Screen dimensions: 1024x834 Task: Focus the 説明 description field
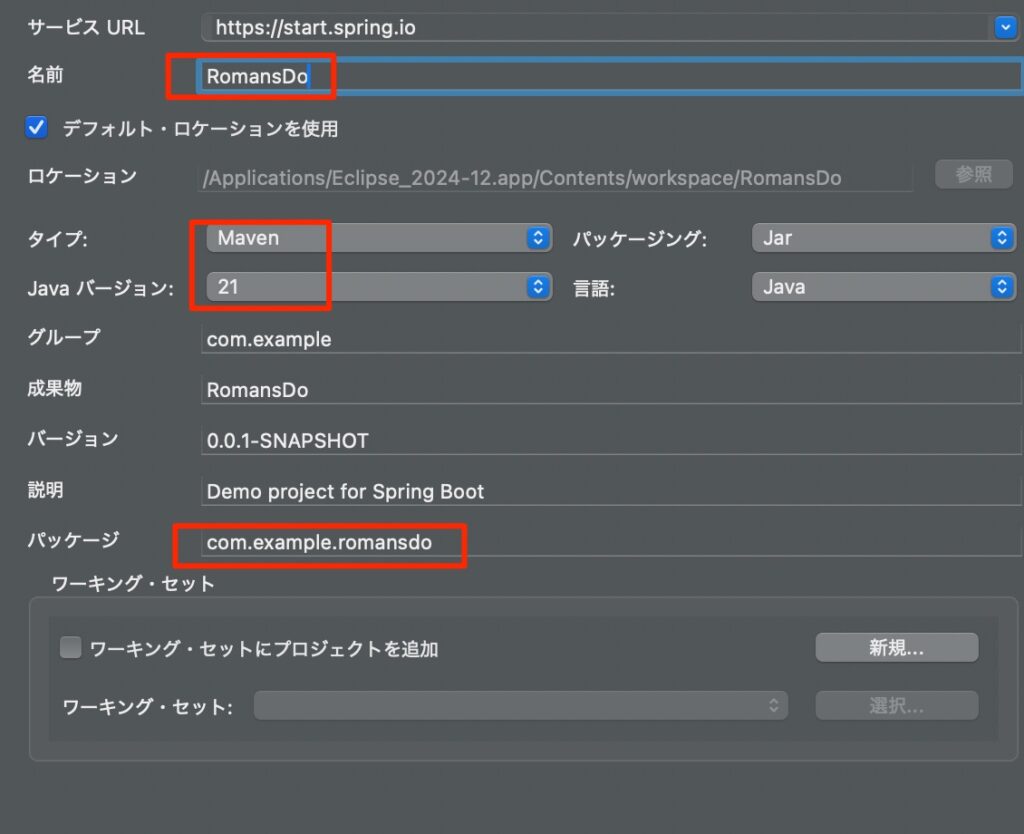coord(610,491)
